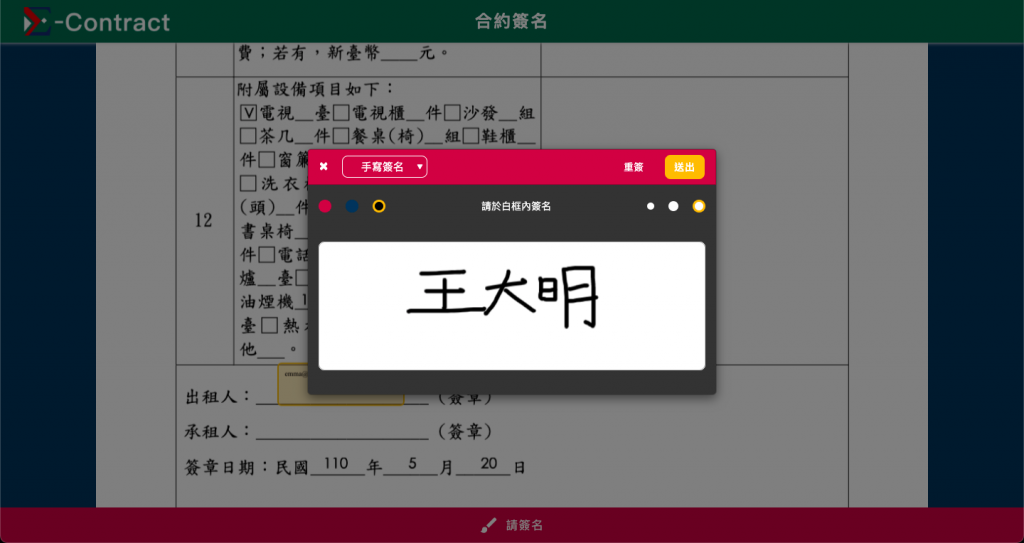This screenshot has width=1024, height=543.
Task: Tick the 電視櫃 checkbox
Action: 341,114
